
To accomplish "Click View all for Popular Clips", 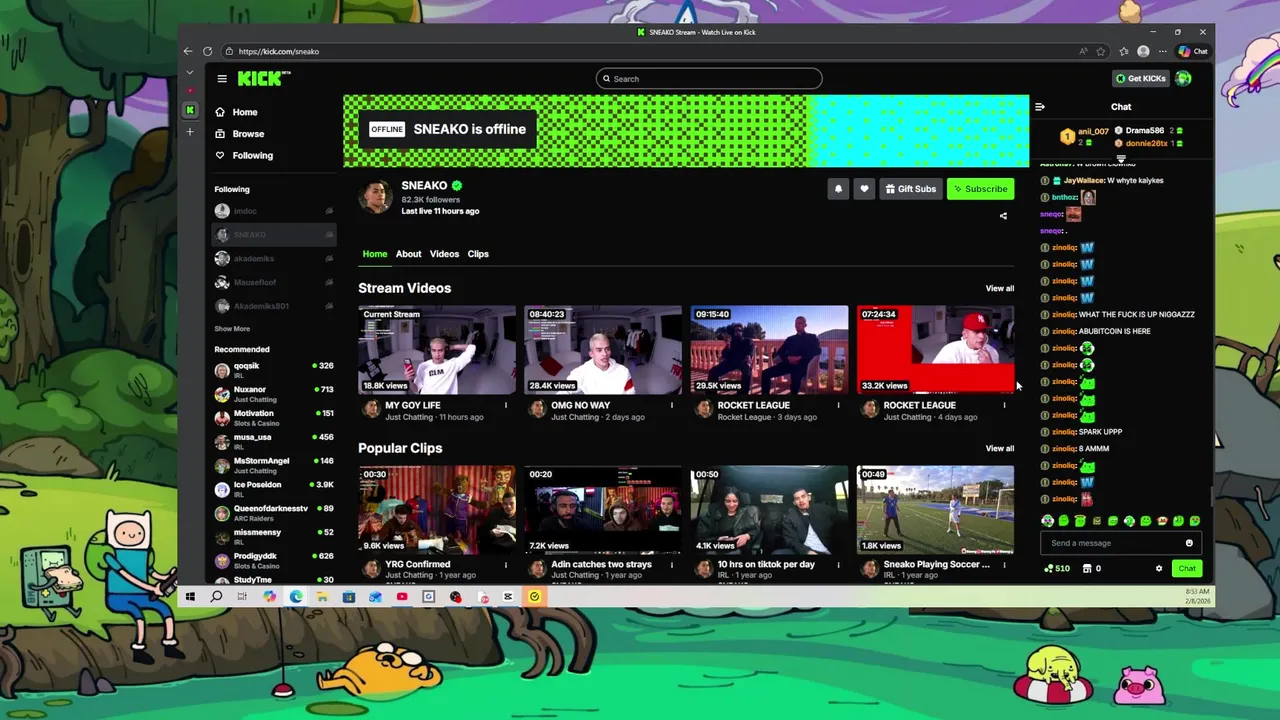I will click(1000, 448).
